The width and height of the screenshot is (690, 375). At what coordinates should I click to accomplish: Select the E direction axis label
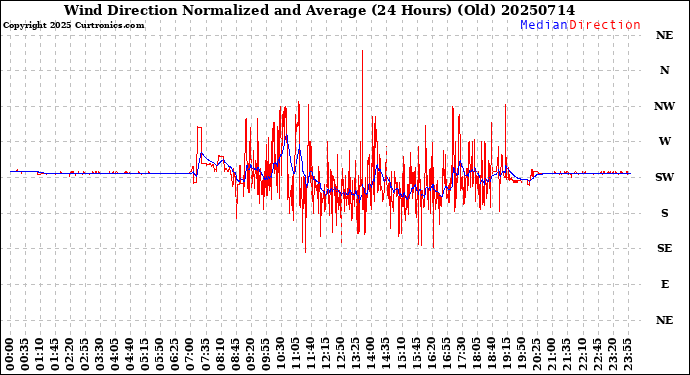(664, 284)
